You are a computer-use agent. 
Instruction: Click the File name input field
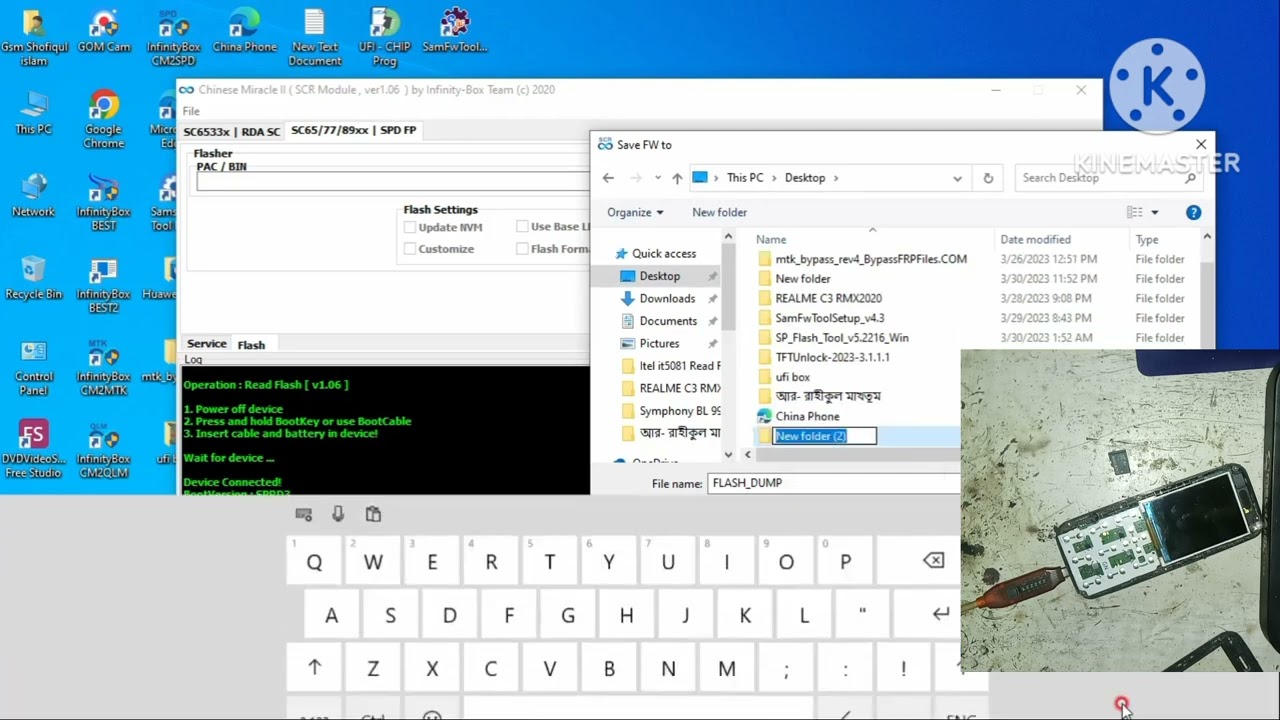click(x=835, y=483)
